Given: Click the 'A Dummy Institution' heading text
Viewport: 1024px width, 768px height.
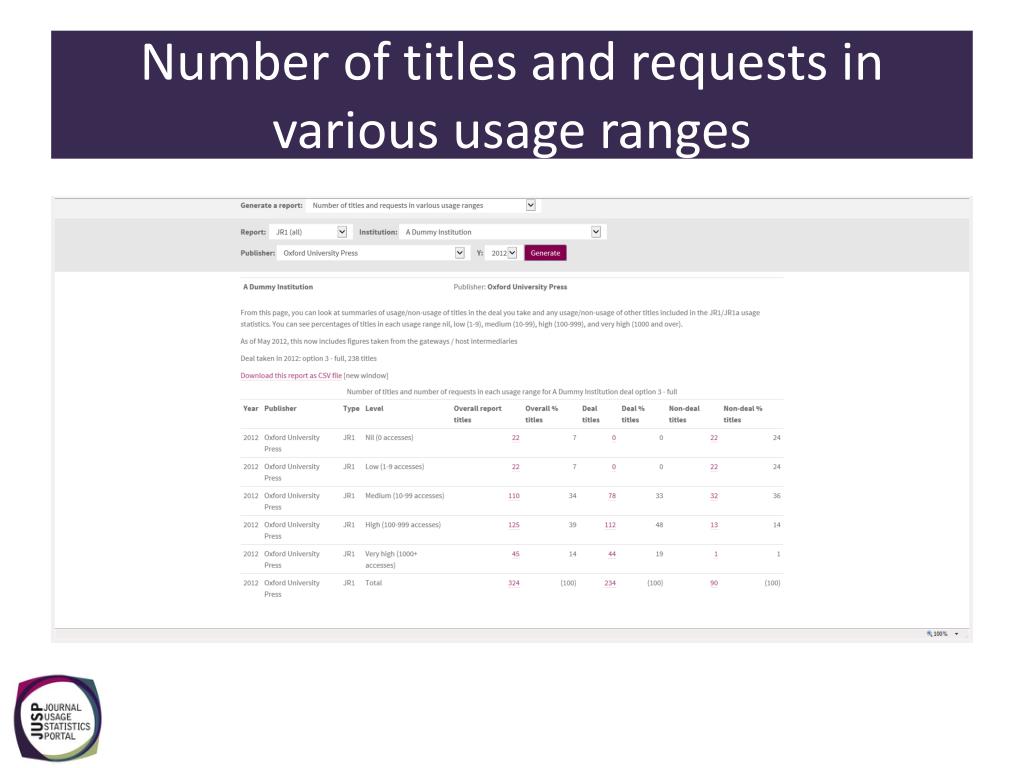Looking at the screenshot, I should click(x=278, y=287).
